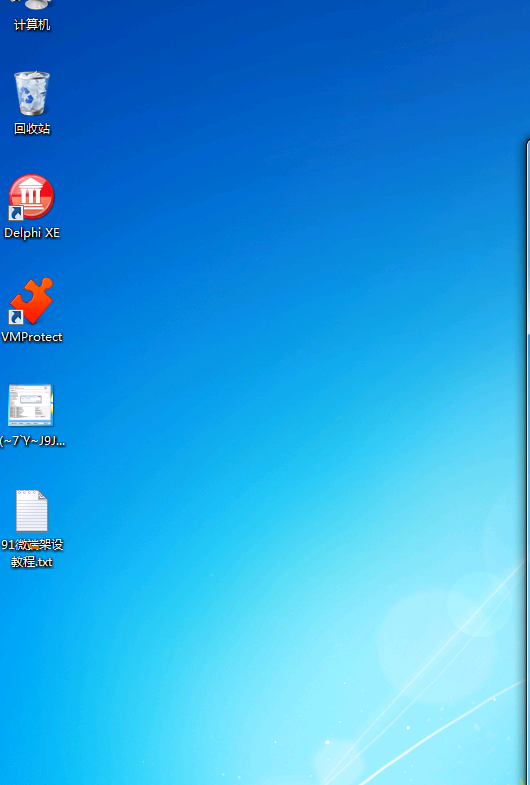The height and width of the screenshot is (785, 530).
Task: Click the white building symbol in Delphi icon
Action: (x=31, y=193)
